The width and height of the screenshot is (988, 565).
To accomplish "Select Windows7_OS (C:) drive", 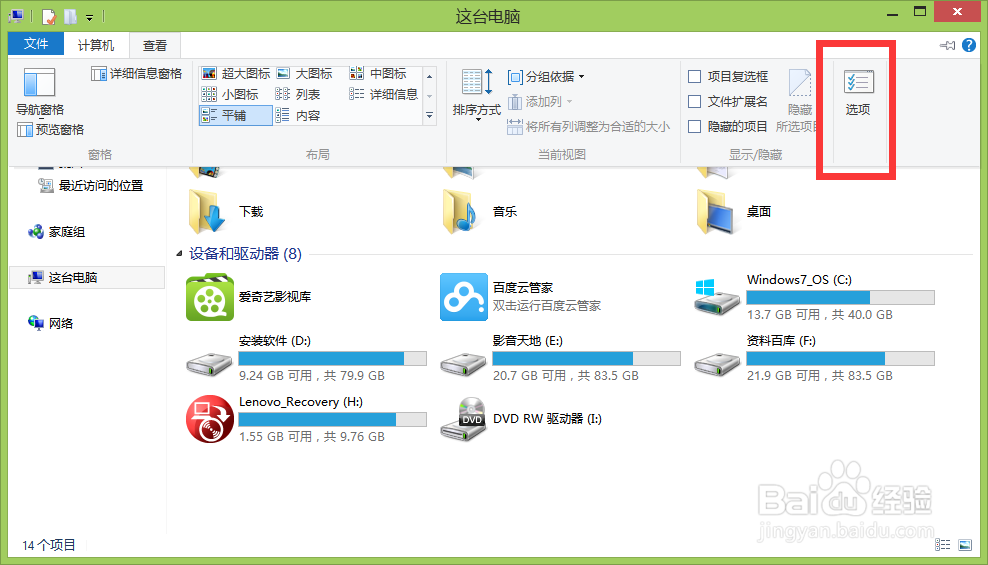I will point(815,297).
